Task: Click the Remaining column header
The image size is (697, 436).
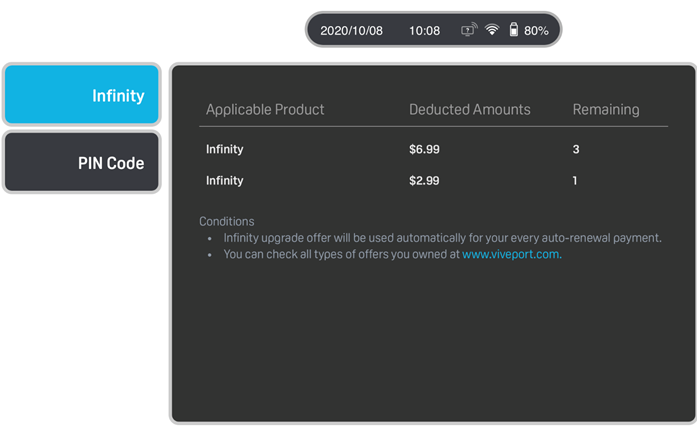Action: (606, 110)
